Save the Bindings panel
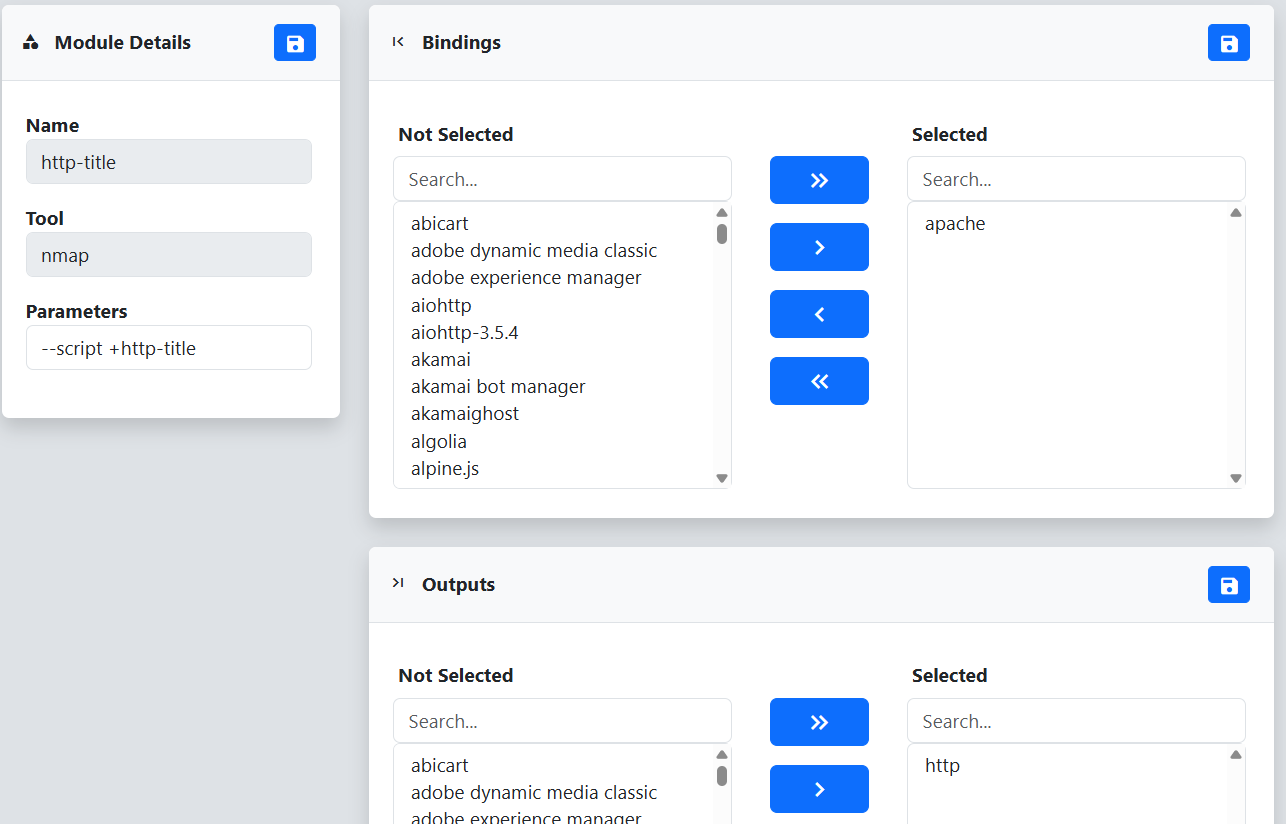1286x824 pixels. click(1229, 43)
